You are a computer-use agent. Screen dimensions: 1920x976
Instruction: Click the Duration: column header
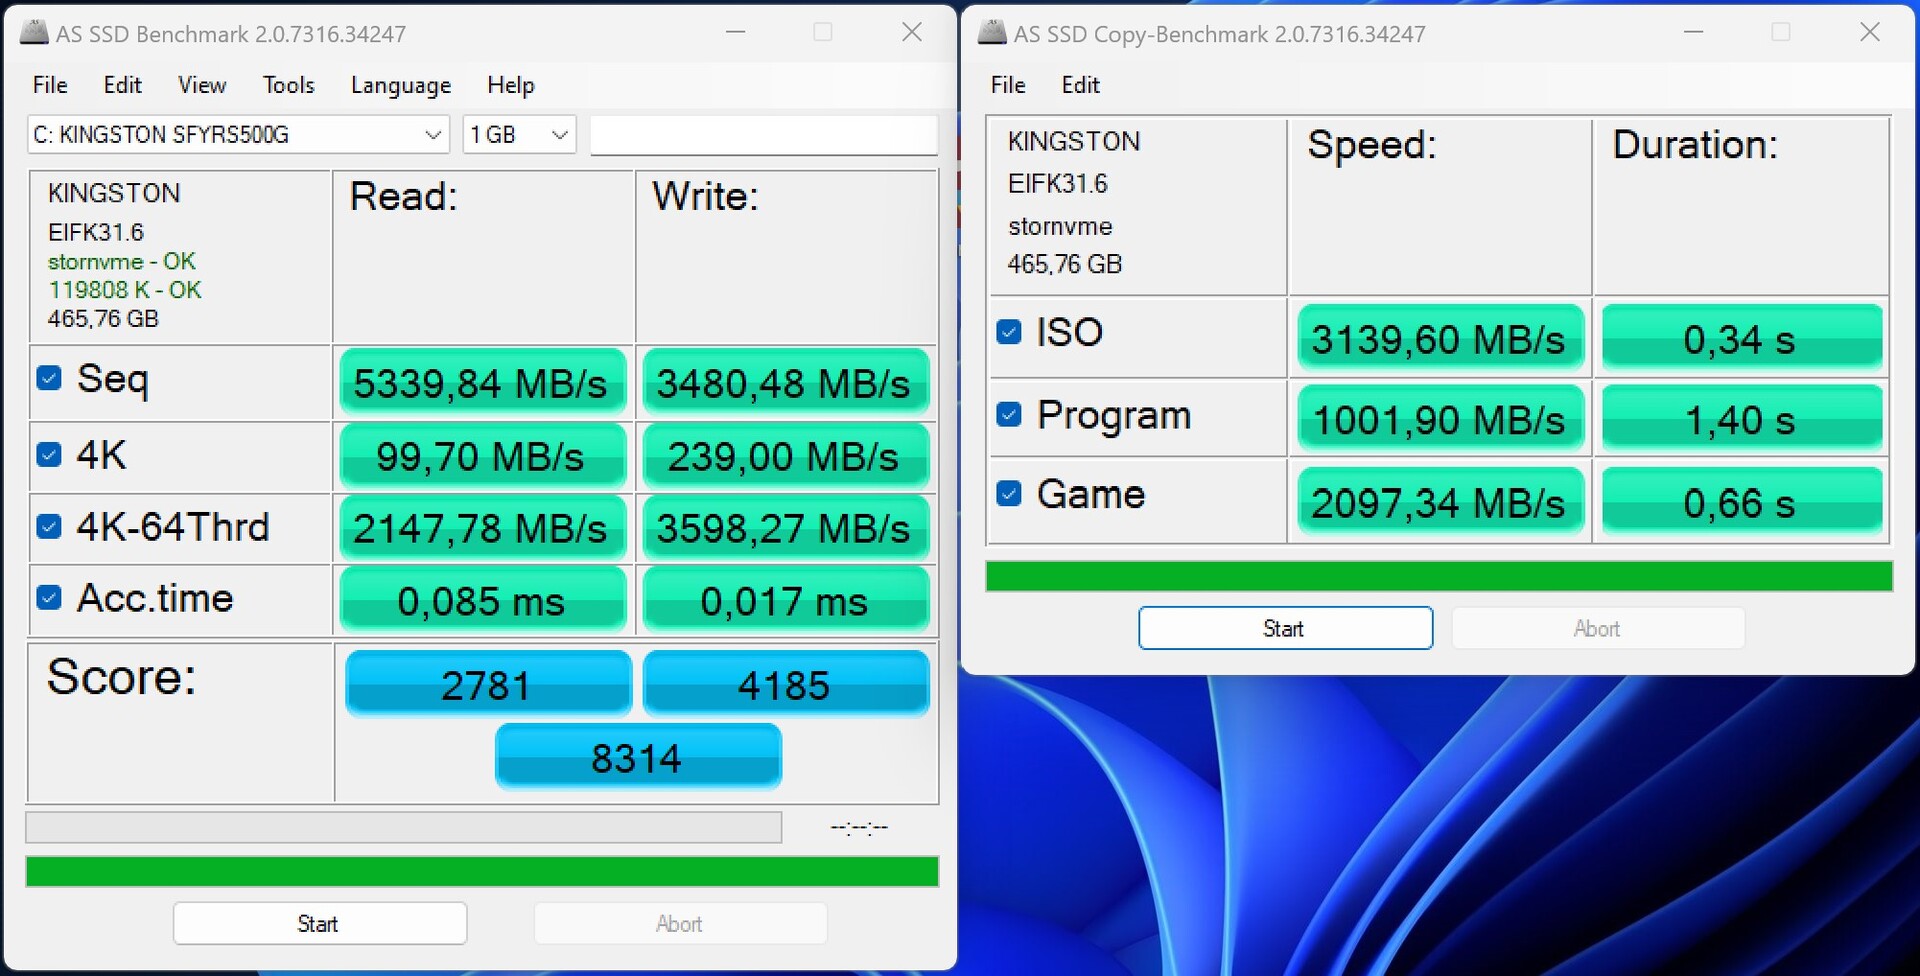pyautogui.click(x=1696, y=145)
